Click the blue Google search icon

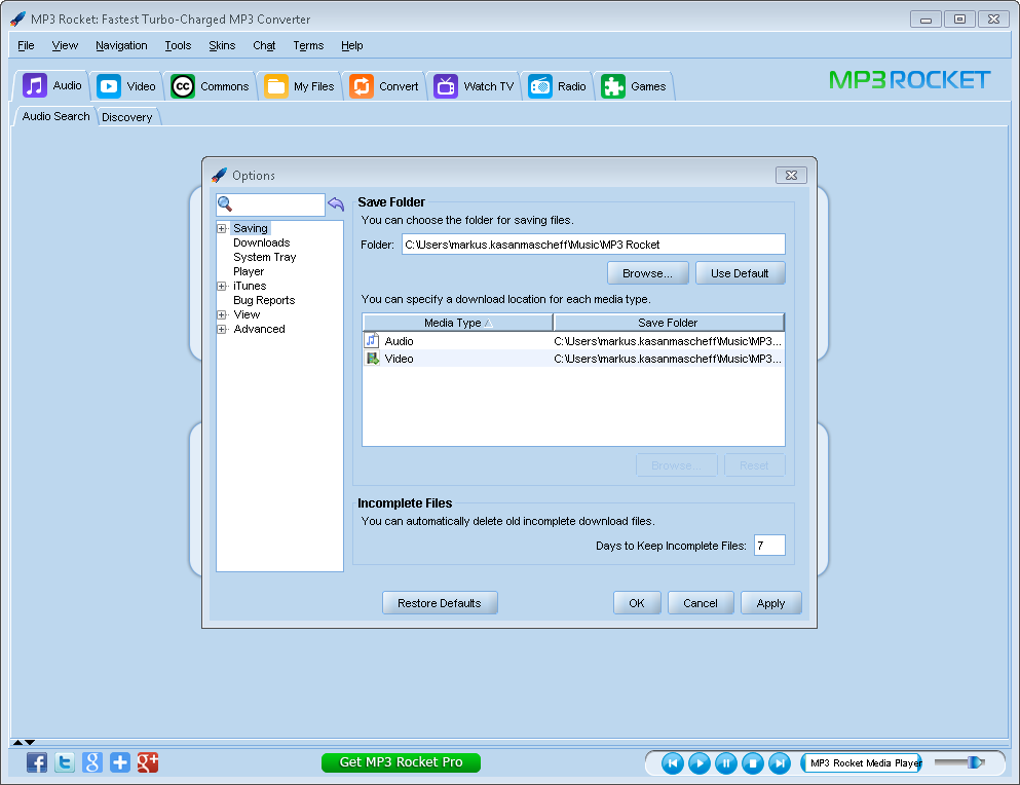[x=92, y=762]
